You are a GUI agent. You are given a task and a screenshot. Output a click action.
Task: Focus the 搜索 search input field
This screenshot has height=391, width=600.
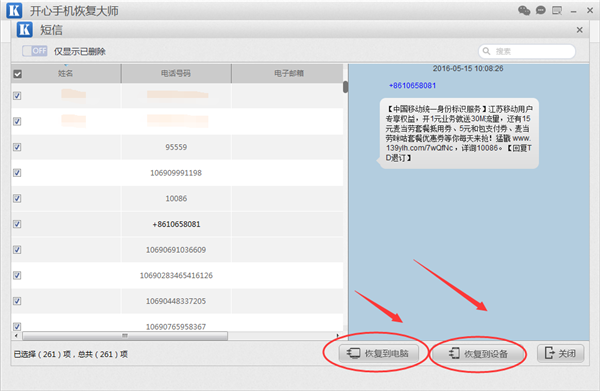coord(527,51)
